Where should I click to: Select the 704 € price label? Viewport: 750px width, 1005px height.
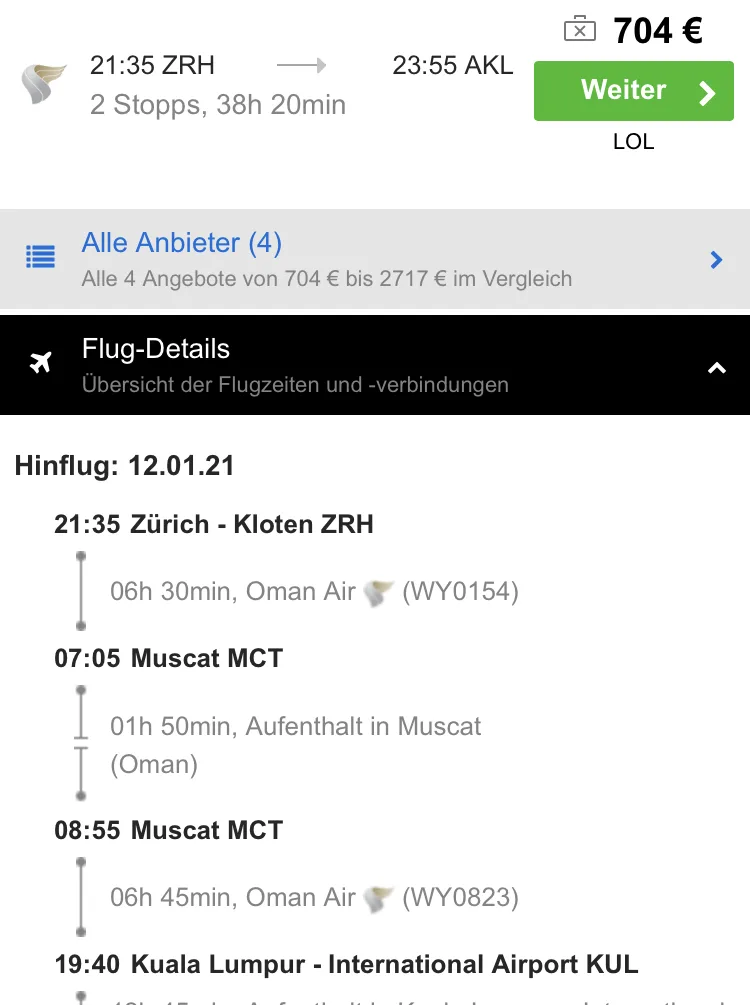coord(657,31)
